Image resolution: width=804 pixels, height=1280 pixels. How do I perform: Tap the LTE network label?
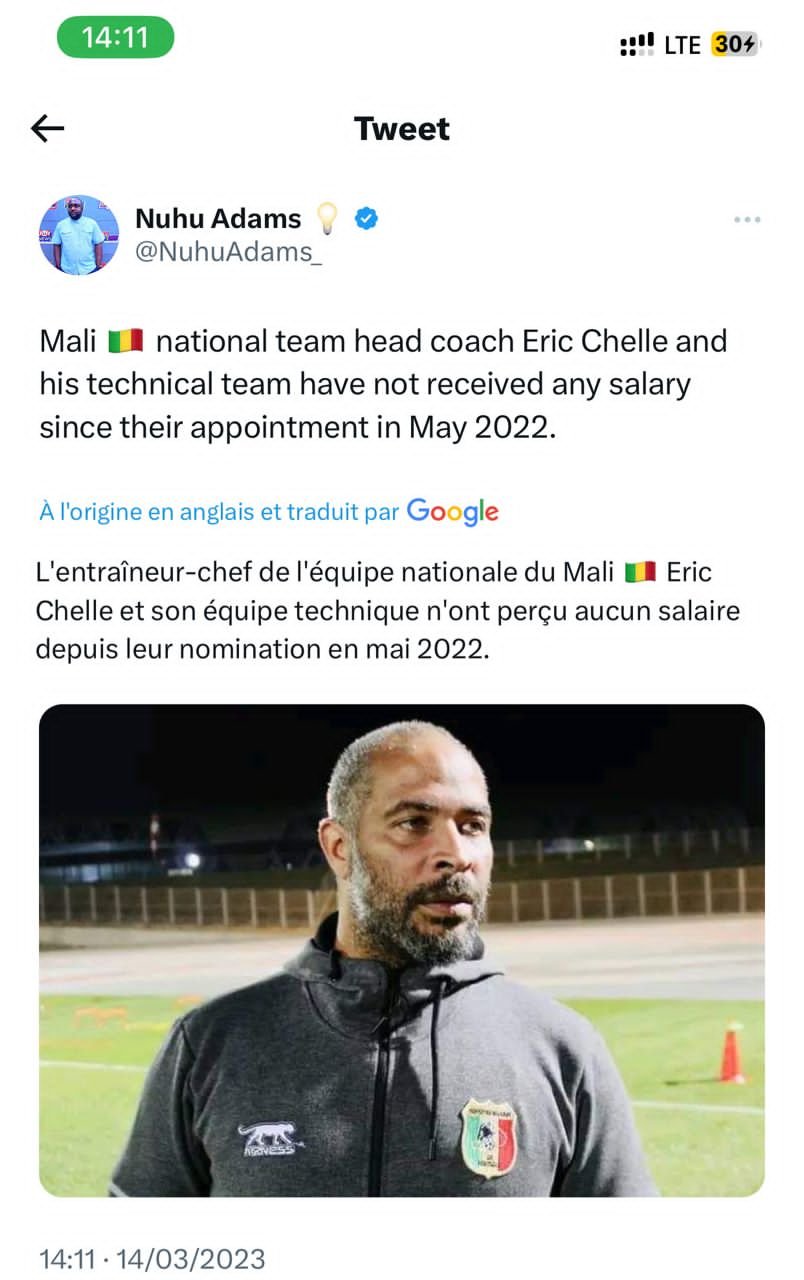[683, 45]
